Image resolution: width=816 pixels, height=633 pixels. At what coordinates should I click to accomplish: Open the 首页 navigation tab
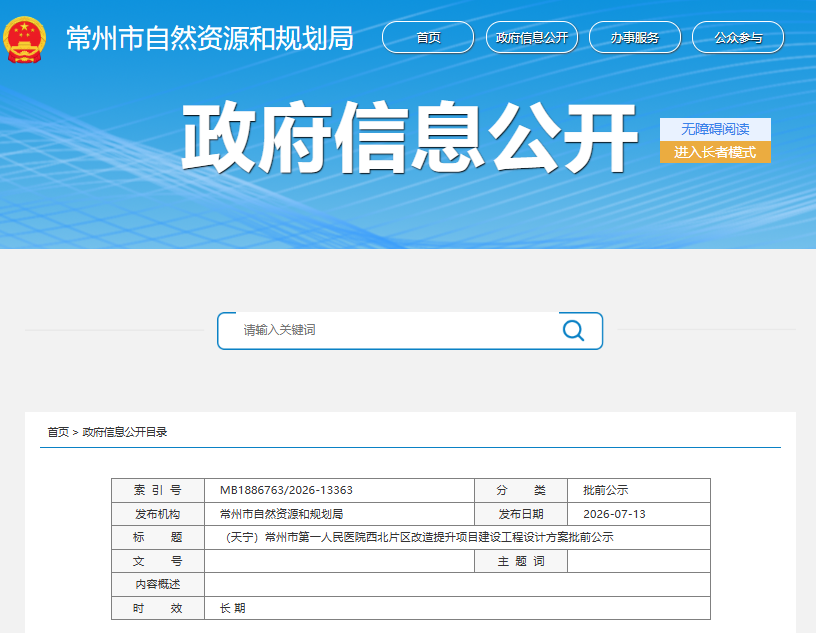tap(428, 37)
